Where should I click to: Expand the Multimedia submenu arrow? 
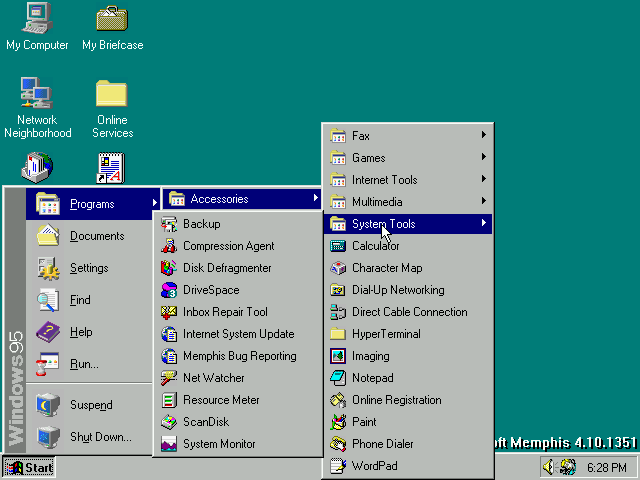[x=484, y=201]
